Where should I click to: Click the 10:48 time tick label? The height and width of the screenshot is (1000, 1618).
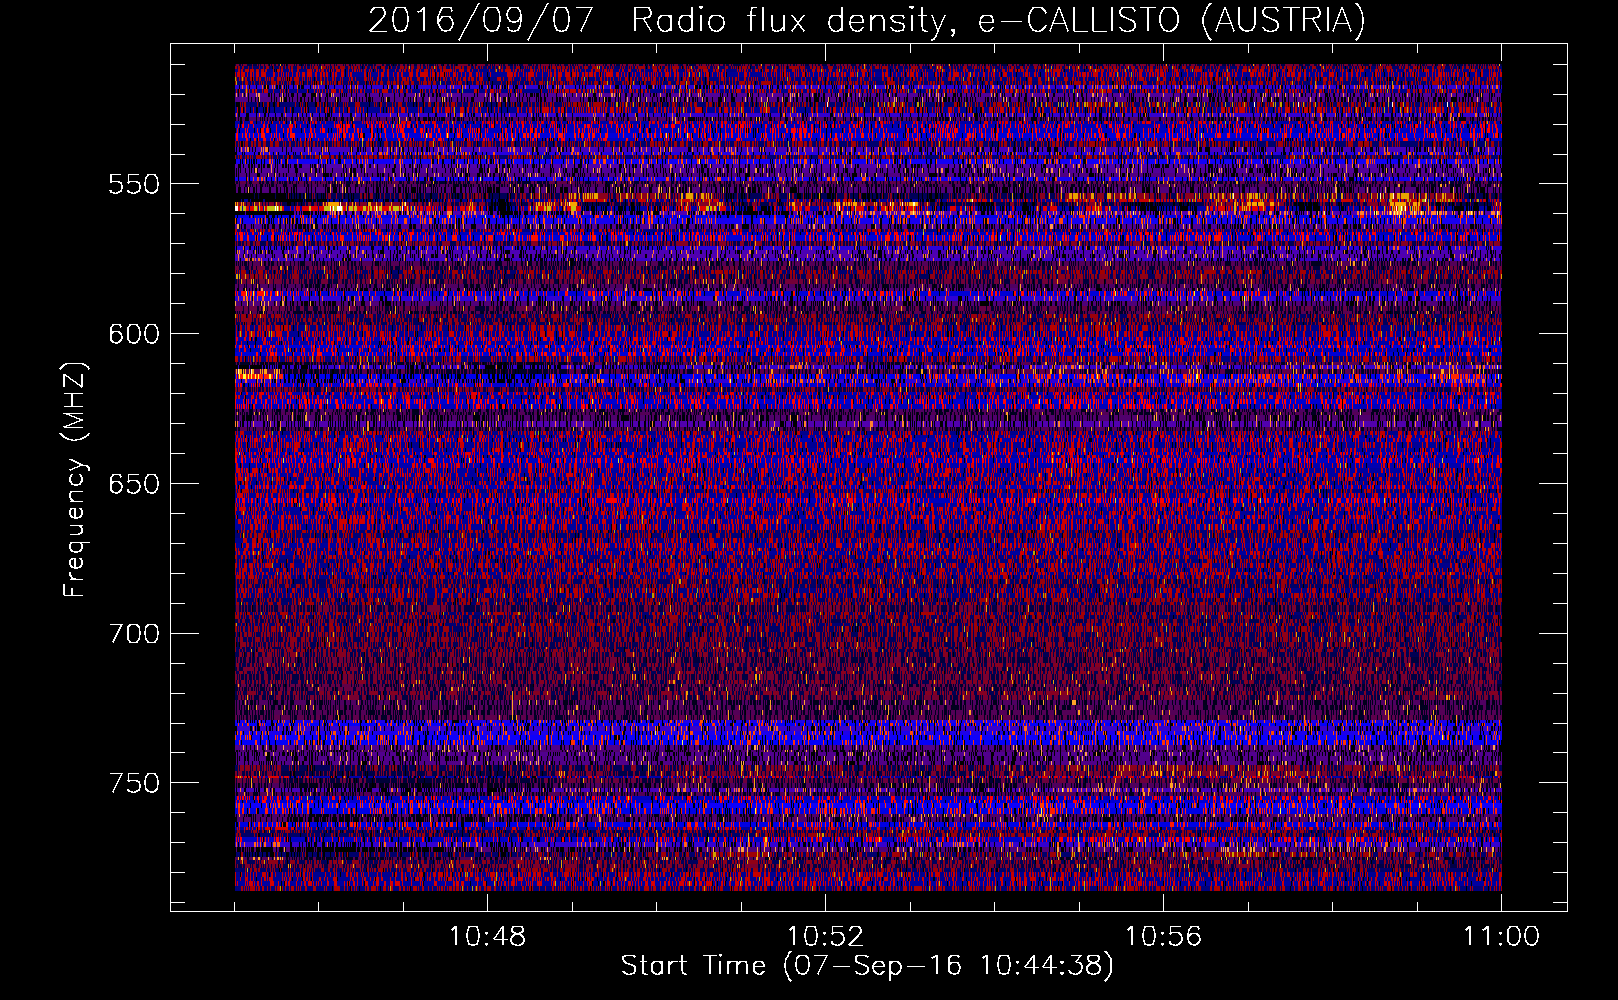tap(488, 937)
